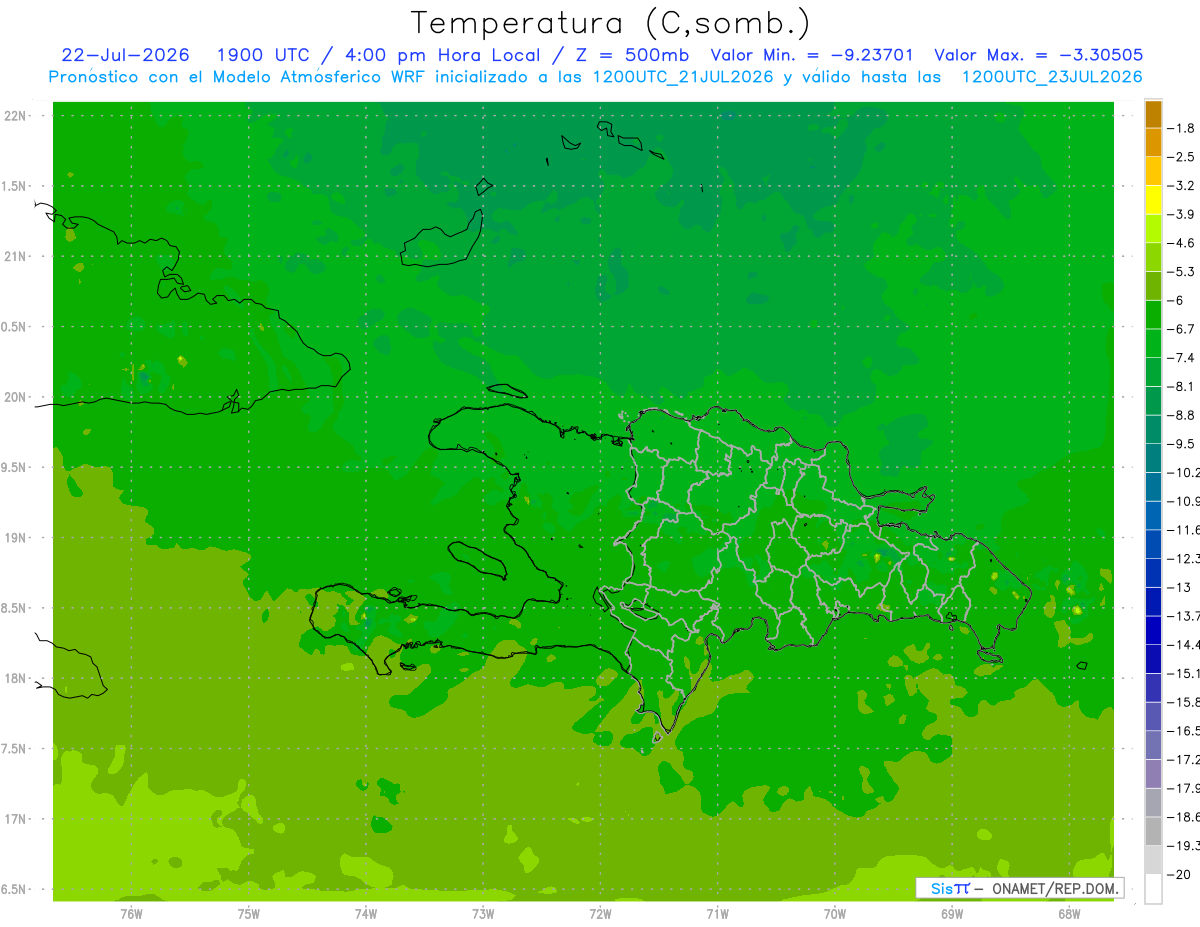
Task: Click the "-2.5" colorbar label
Action: (x=1182, y=157)
